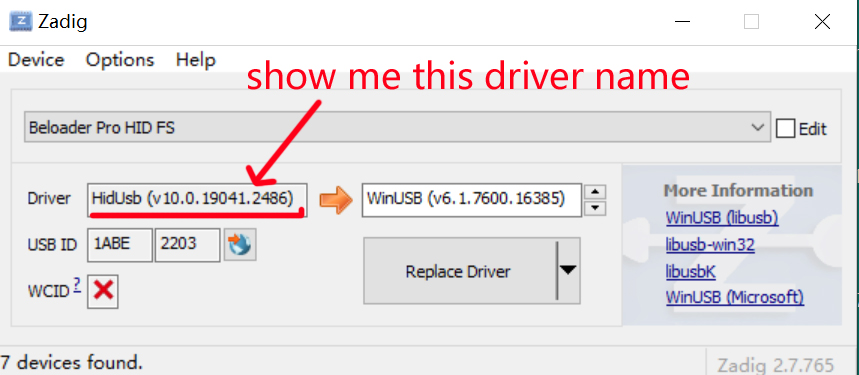The image size is (859, 375).
Task: Click the target driver WinUSB field
Action: coord(471,199)
